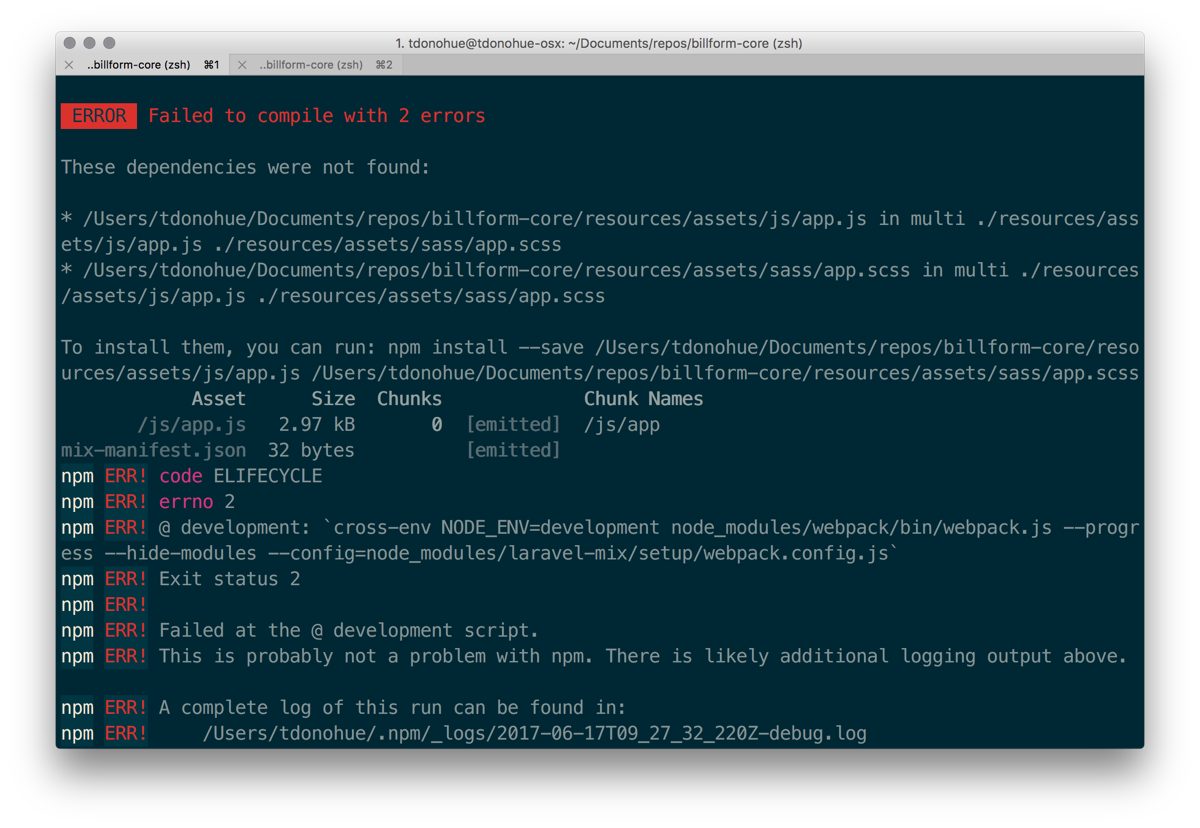The width and height of the screenshot is (1200, 828).
Task: Click the red ERROR badge
Action: (x=99, y=116)
